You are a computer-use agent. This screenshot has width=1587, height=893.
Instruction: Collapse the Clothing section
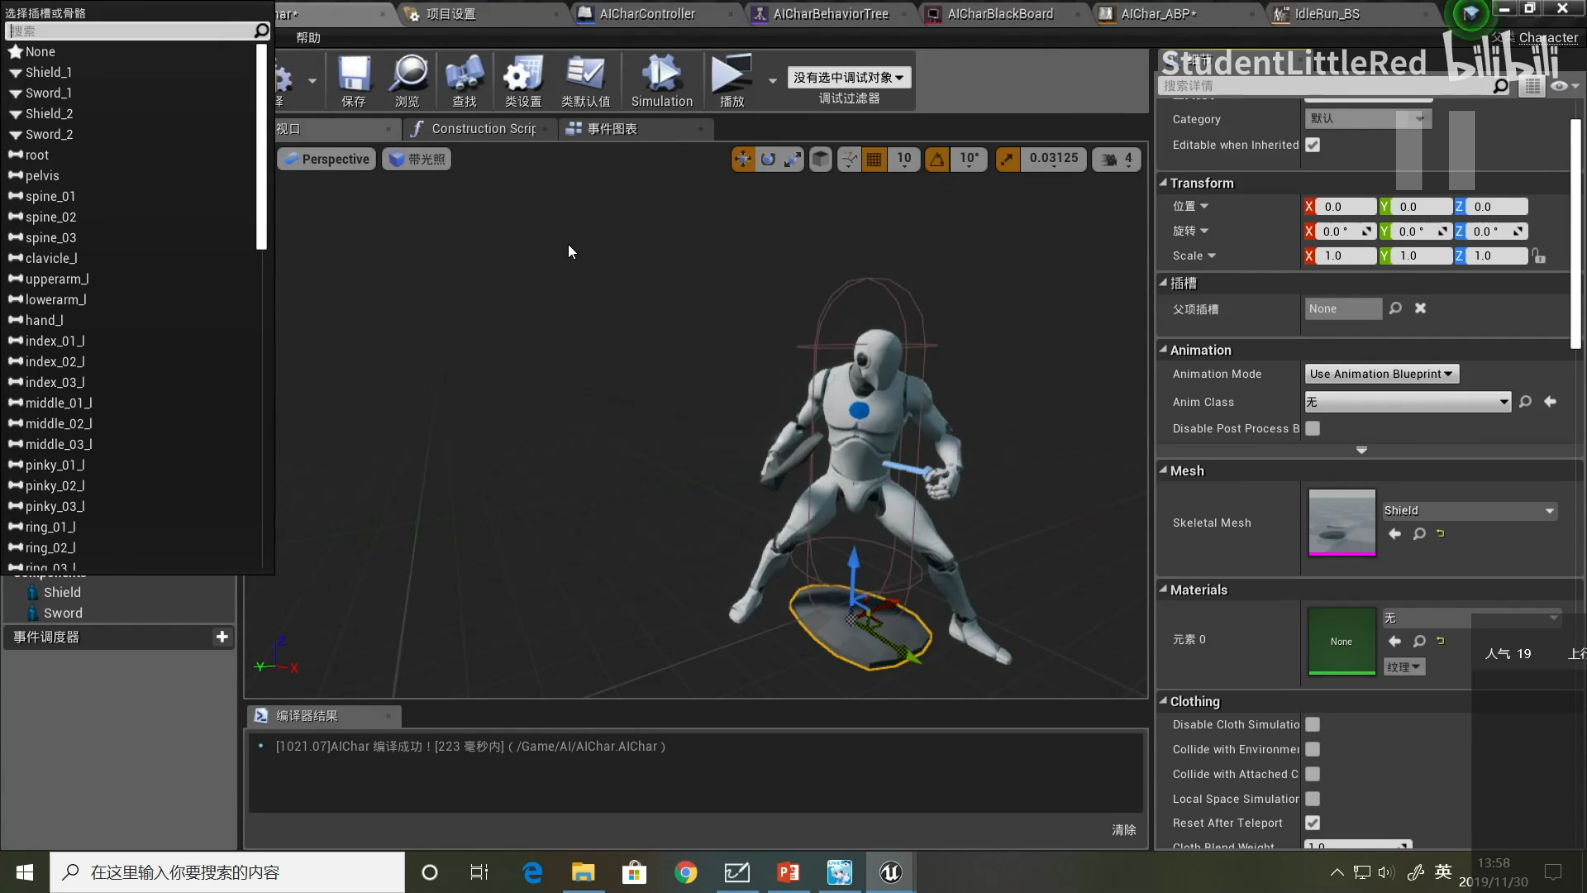(1164, 701)
